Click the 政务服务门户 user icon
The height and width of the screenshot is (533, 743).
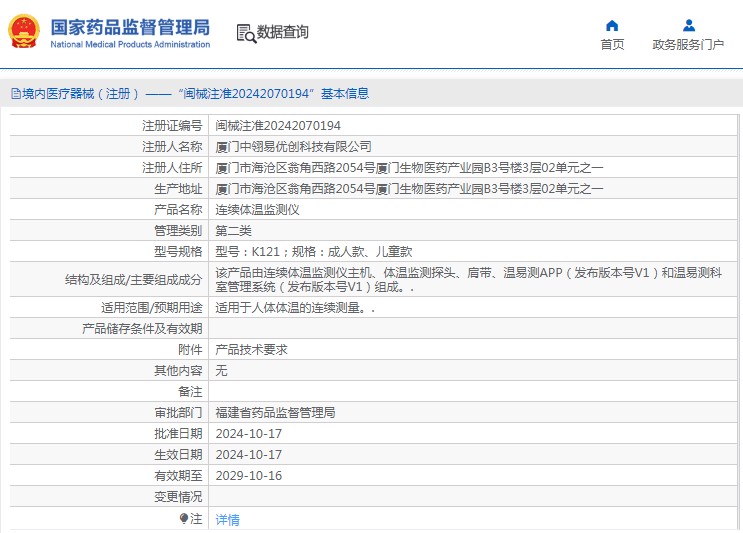(689, 26)
